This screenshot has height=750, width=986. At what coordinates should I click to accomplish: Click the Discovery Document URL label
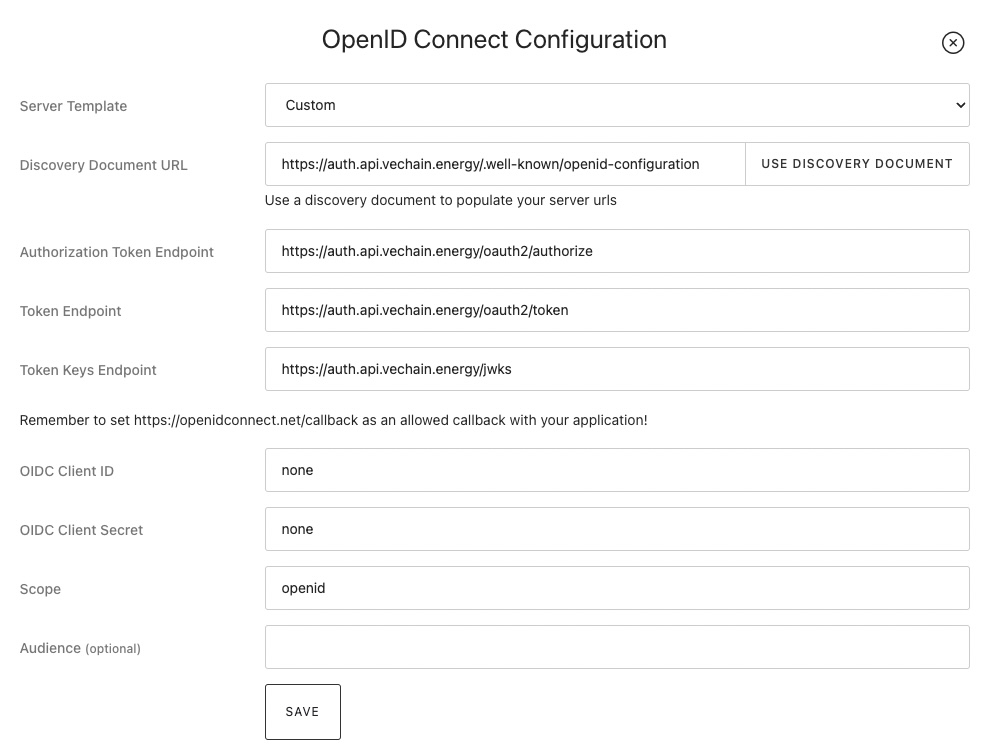point(103,165)
